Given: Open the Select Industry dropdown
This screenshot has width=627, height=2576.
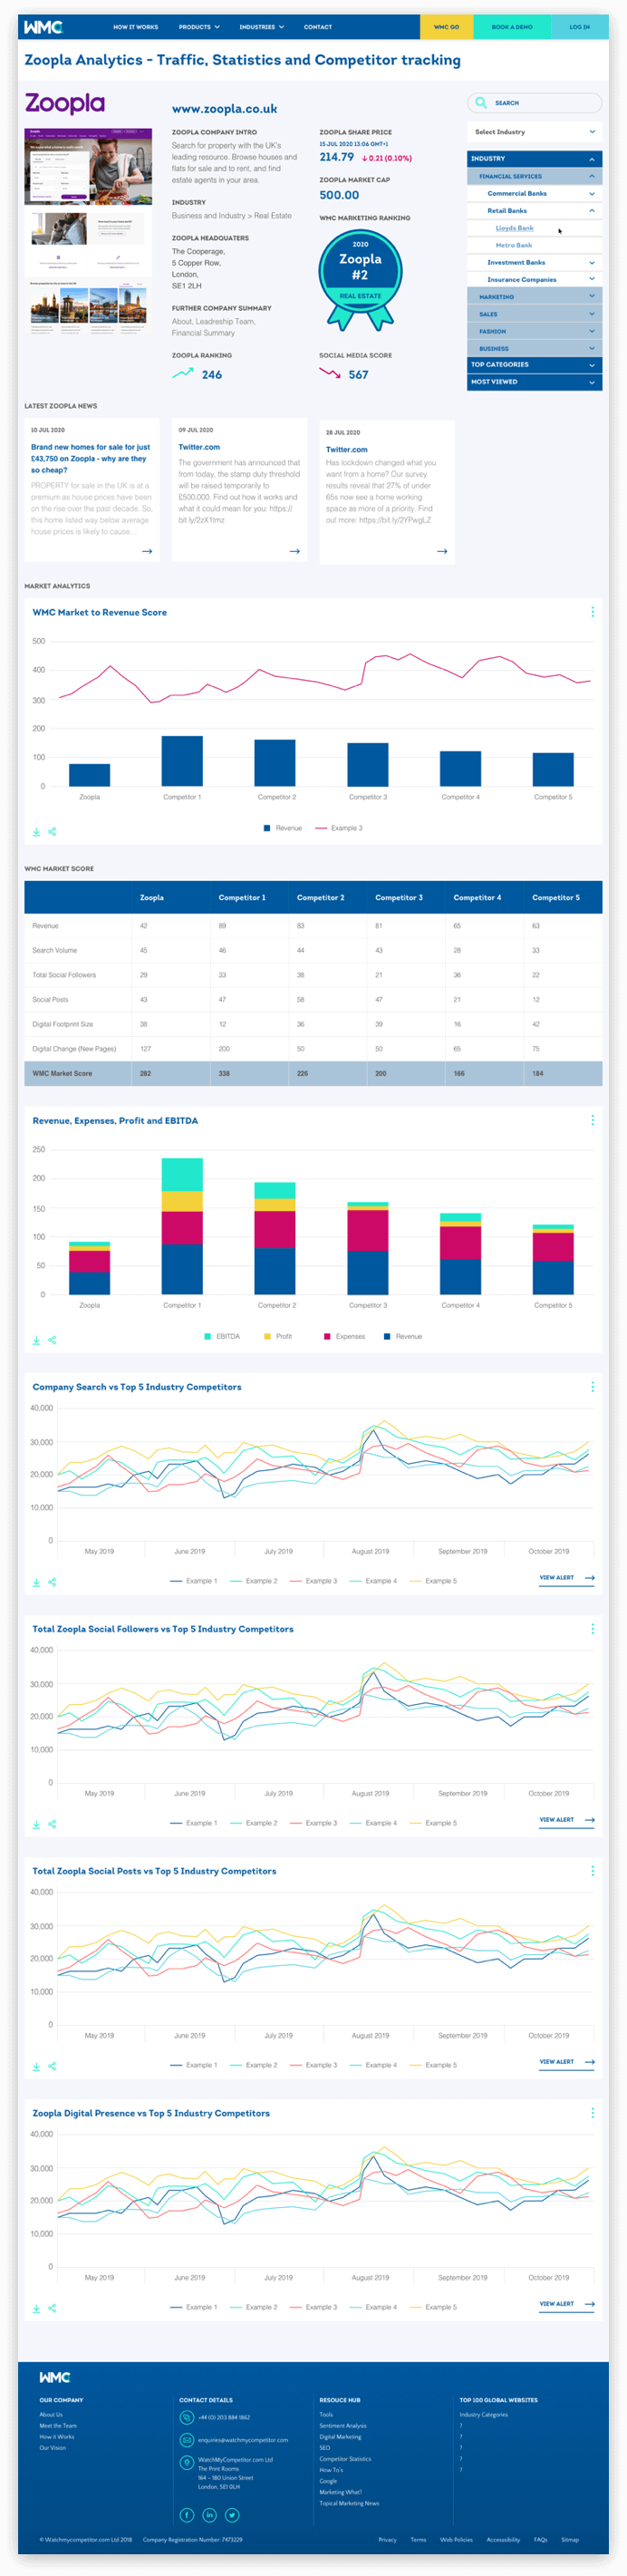Looking at the screenshot, I should point(534,132).
